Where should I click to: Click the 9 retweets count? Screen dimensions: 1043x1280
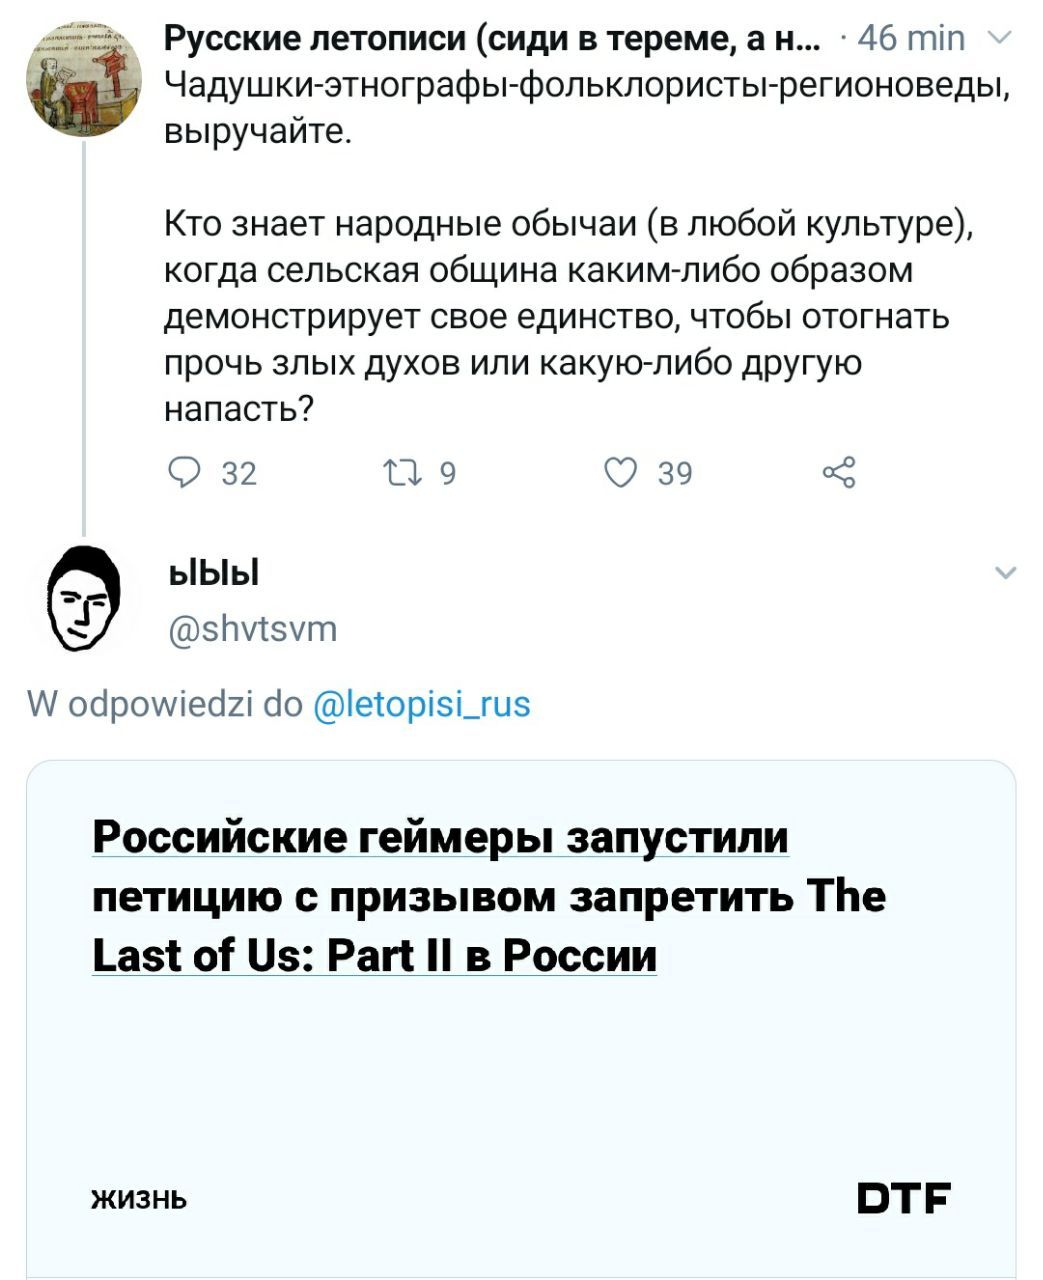447,473
